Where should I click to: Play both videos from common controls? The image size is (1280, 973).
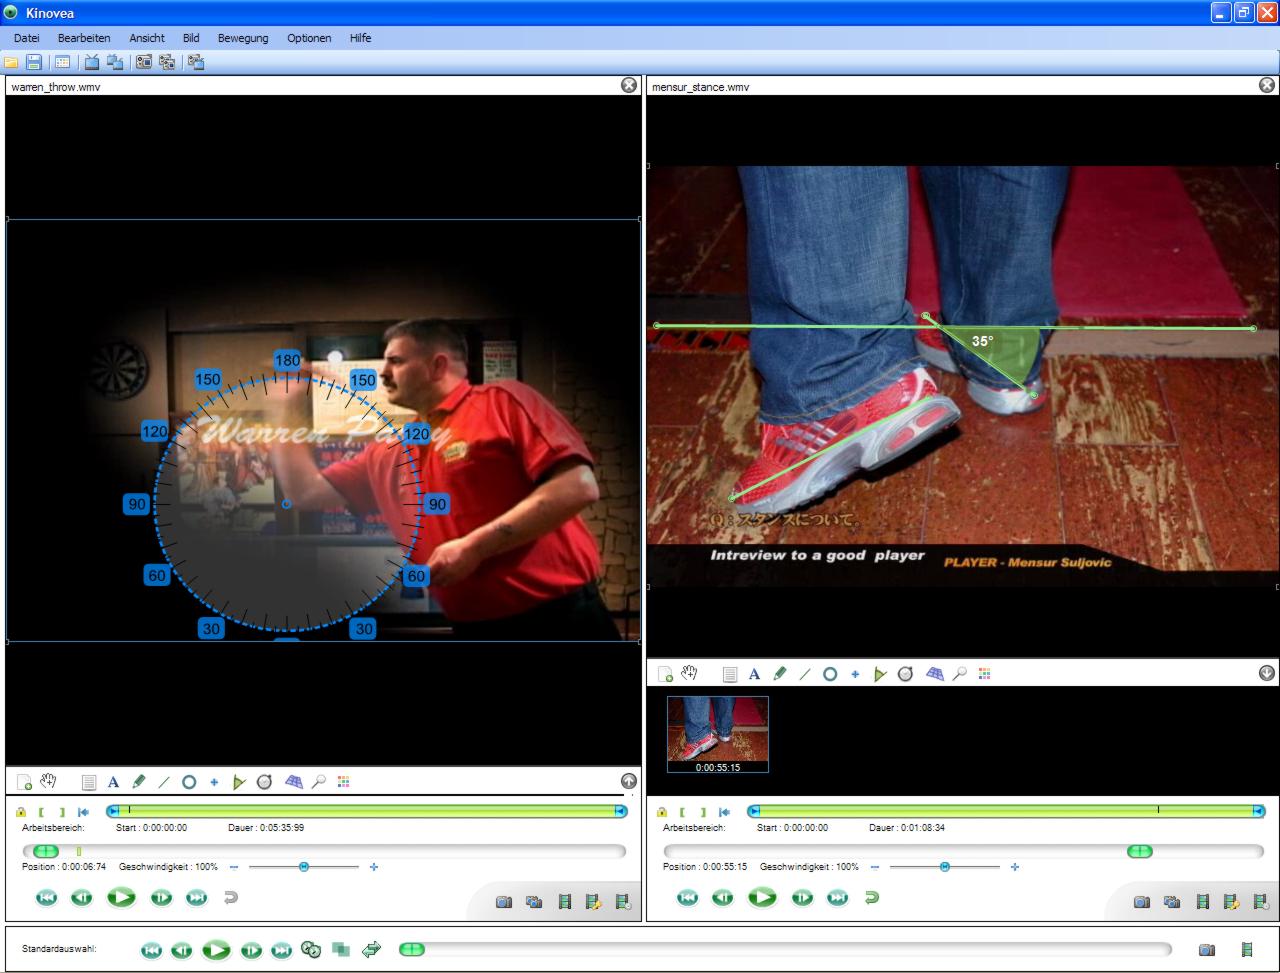pos(216,949)
